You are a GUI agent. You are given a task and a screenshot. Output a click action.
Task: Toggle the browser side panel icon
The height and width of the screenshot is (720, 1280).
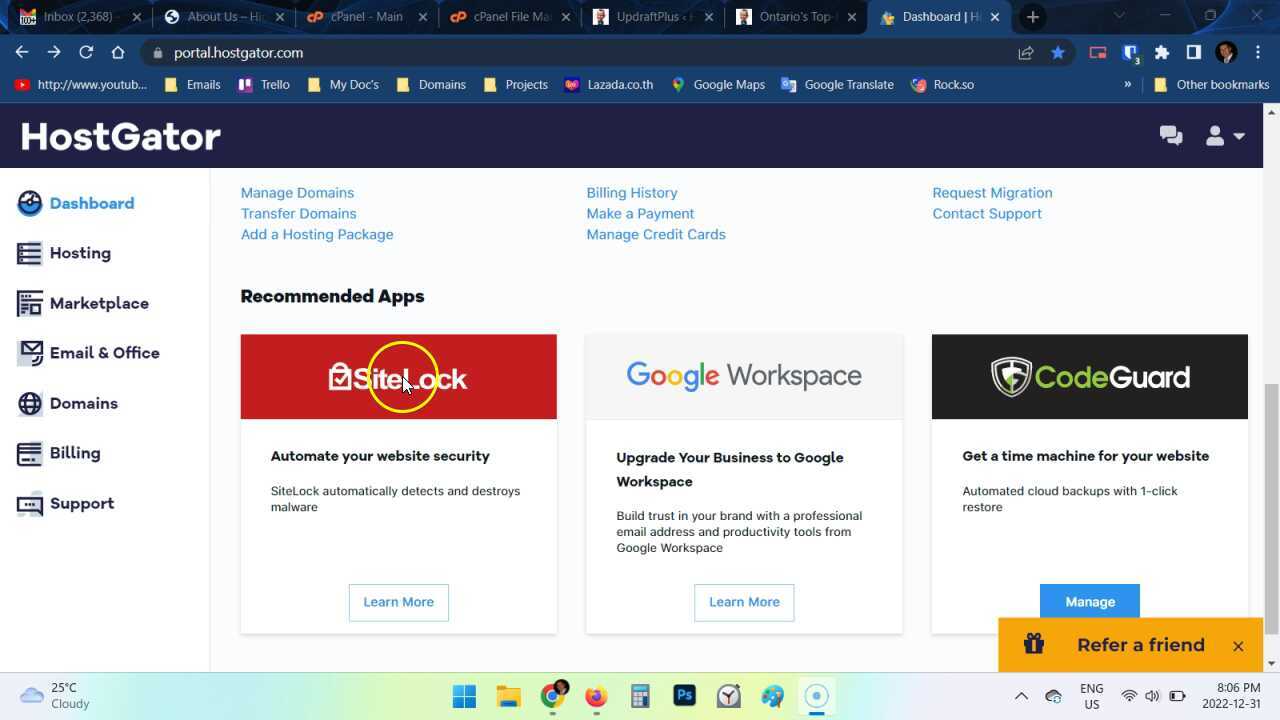tap(1194, 53)
